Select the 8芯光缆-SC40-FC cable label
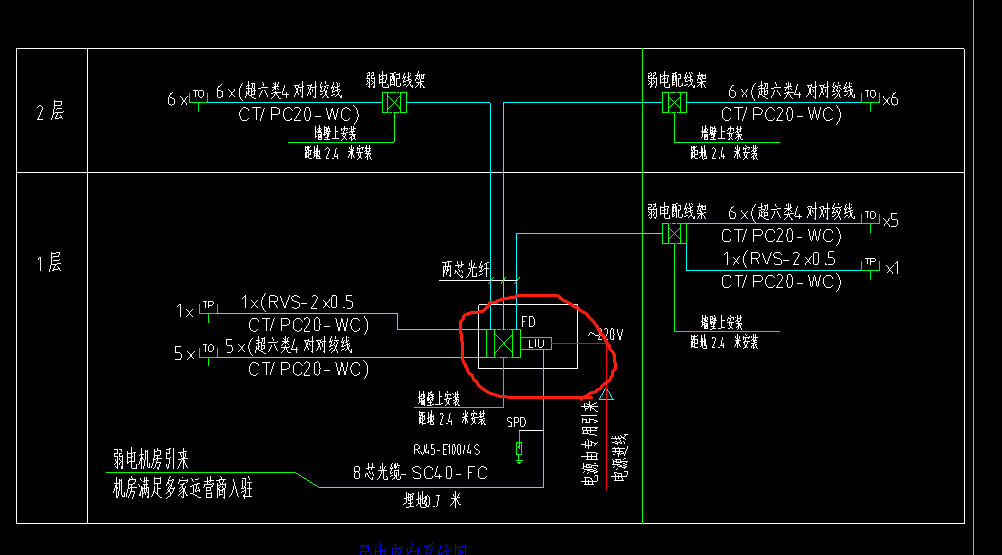 pyautogui.click(x=420, y=473)
